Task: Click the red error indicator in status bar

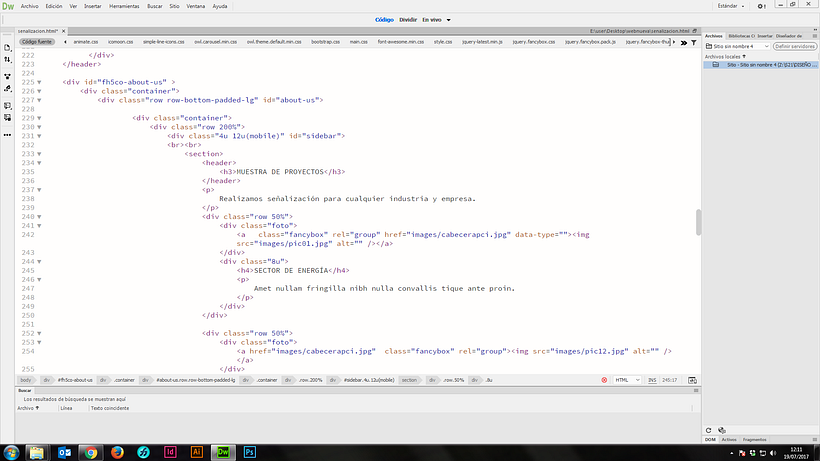Action: 604,380
